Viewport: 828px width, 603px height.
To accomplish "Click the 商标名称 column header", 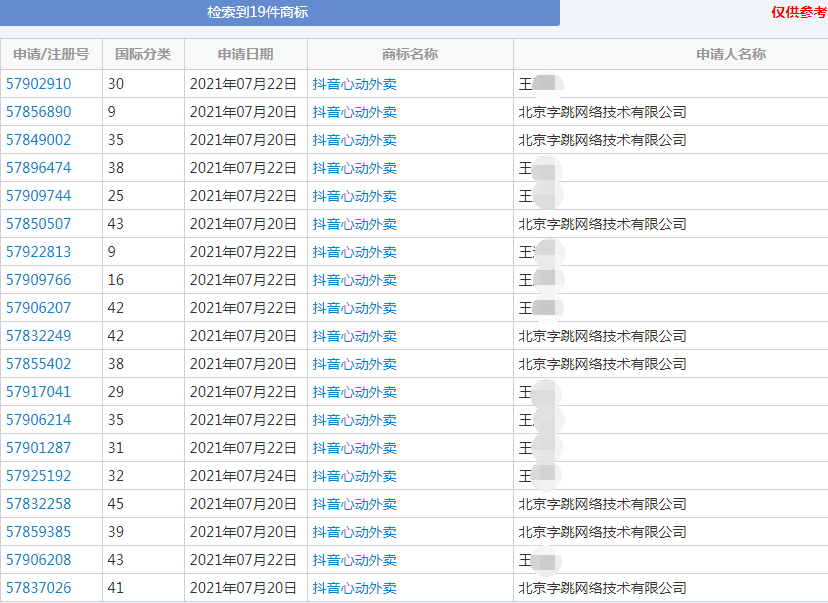I will [410, 54].
